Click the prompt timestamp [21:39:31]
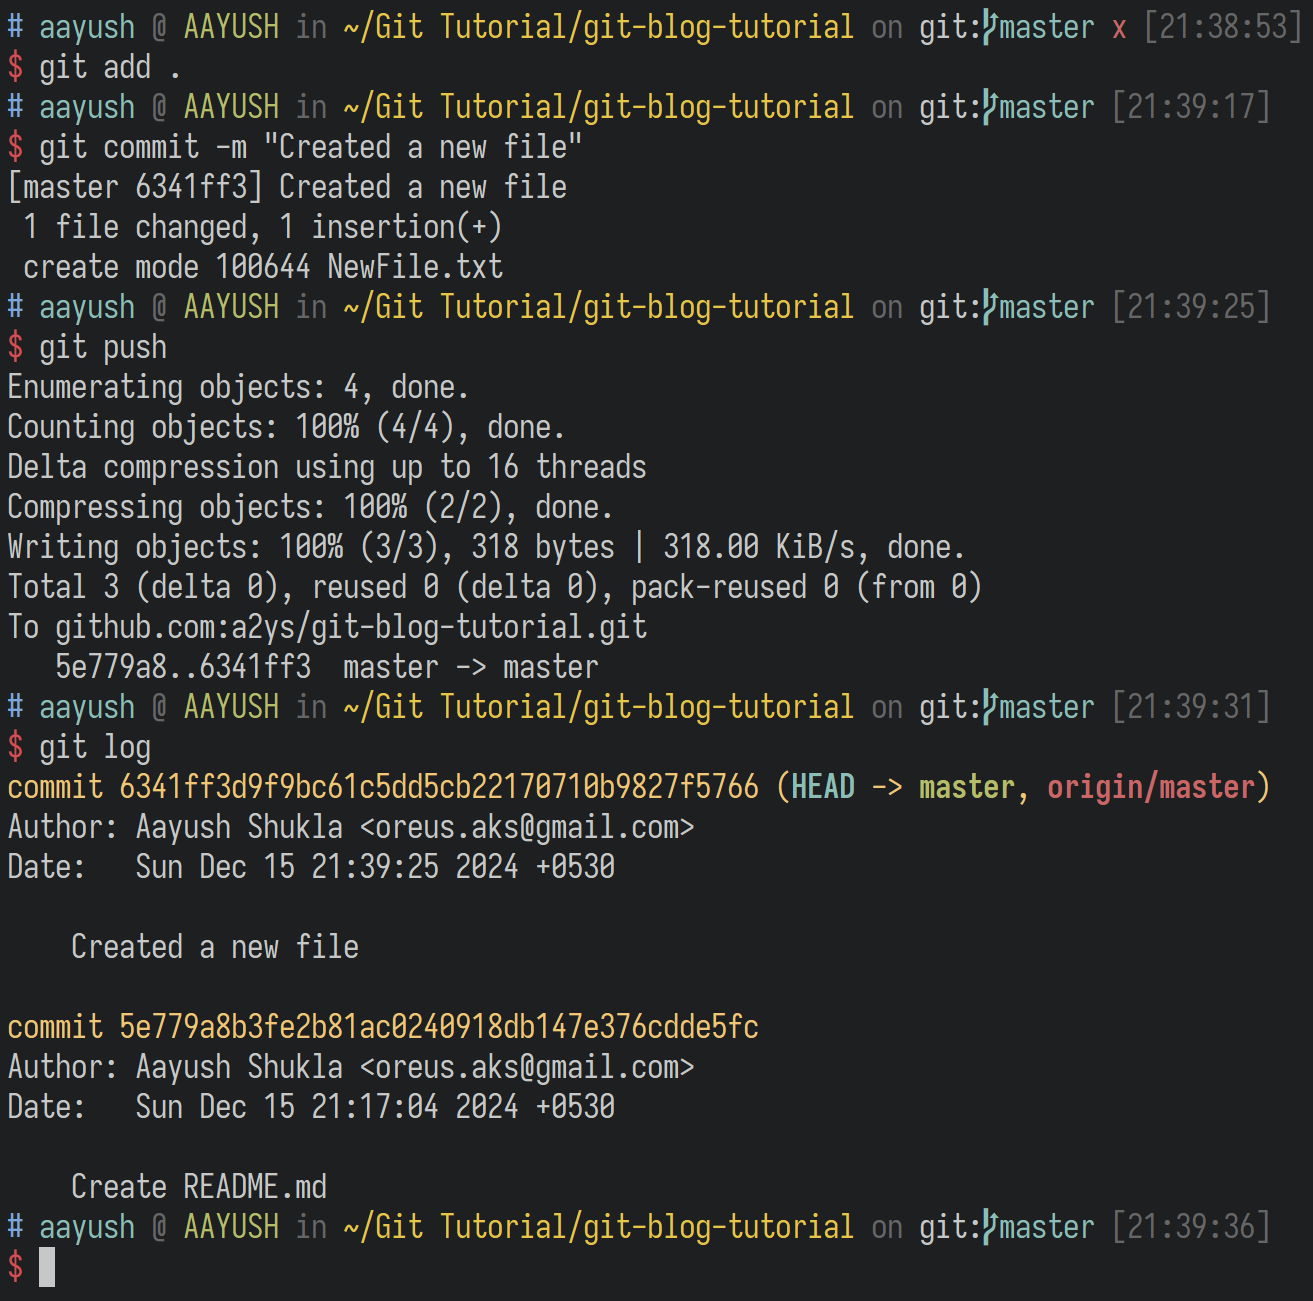The width and height of the screenshot is (1313, 1301). tap(1191, 707)
